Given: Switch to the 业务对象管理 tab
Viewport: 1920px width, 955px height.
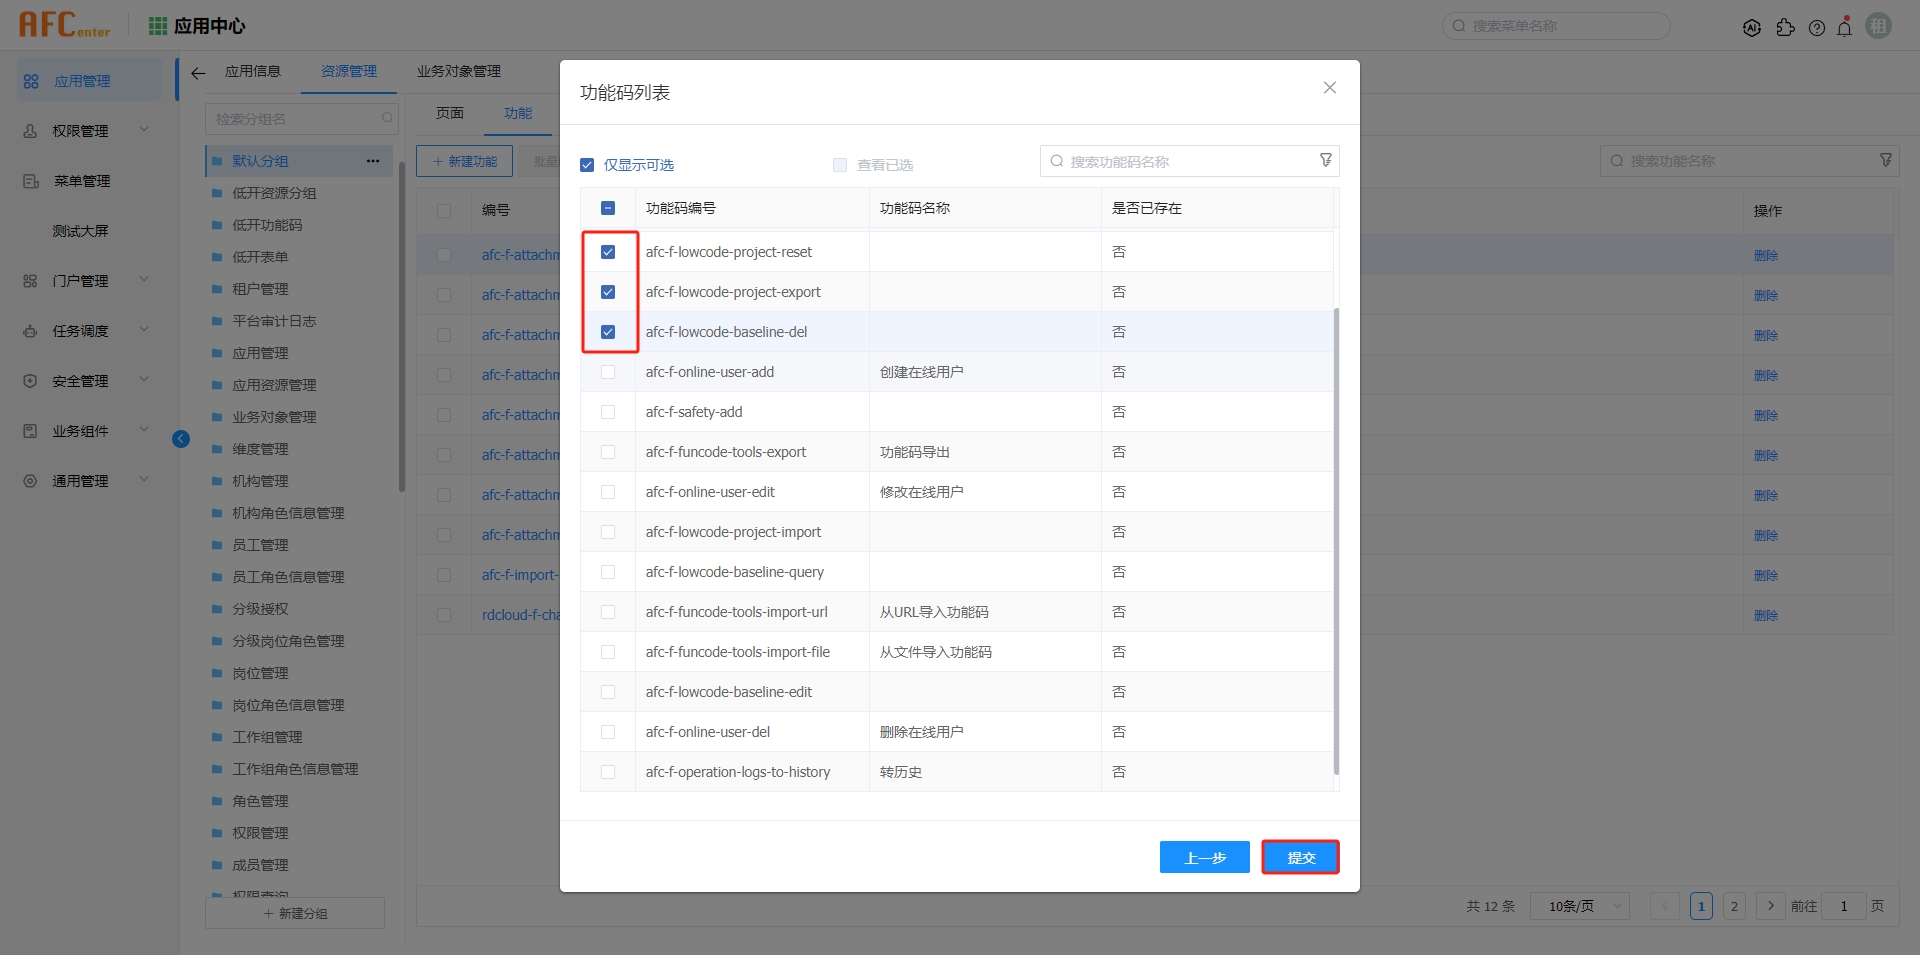Looking at the screenshot, I should (x=458, y=72).
